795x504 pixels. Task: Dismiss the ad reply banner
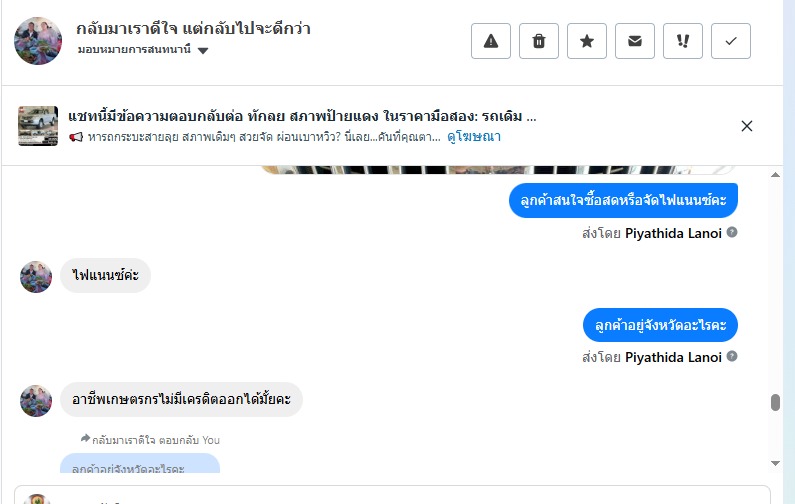tap(747, 126)
